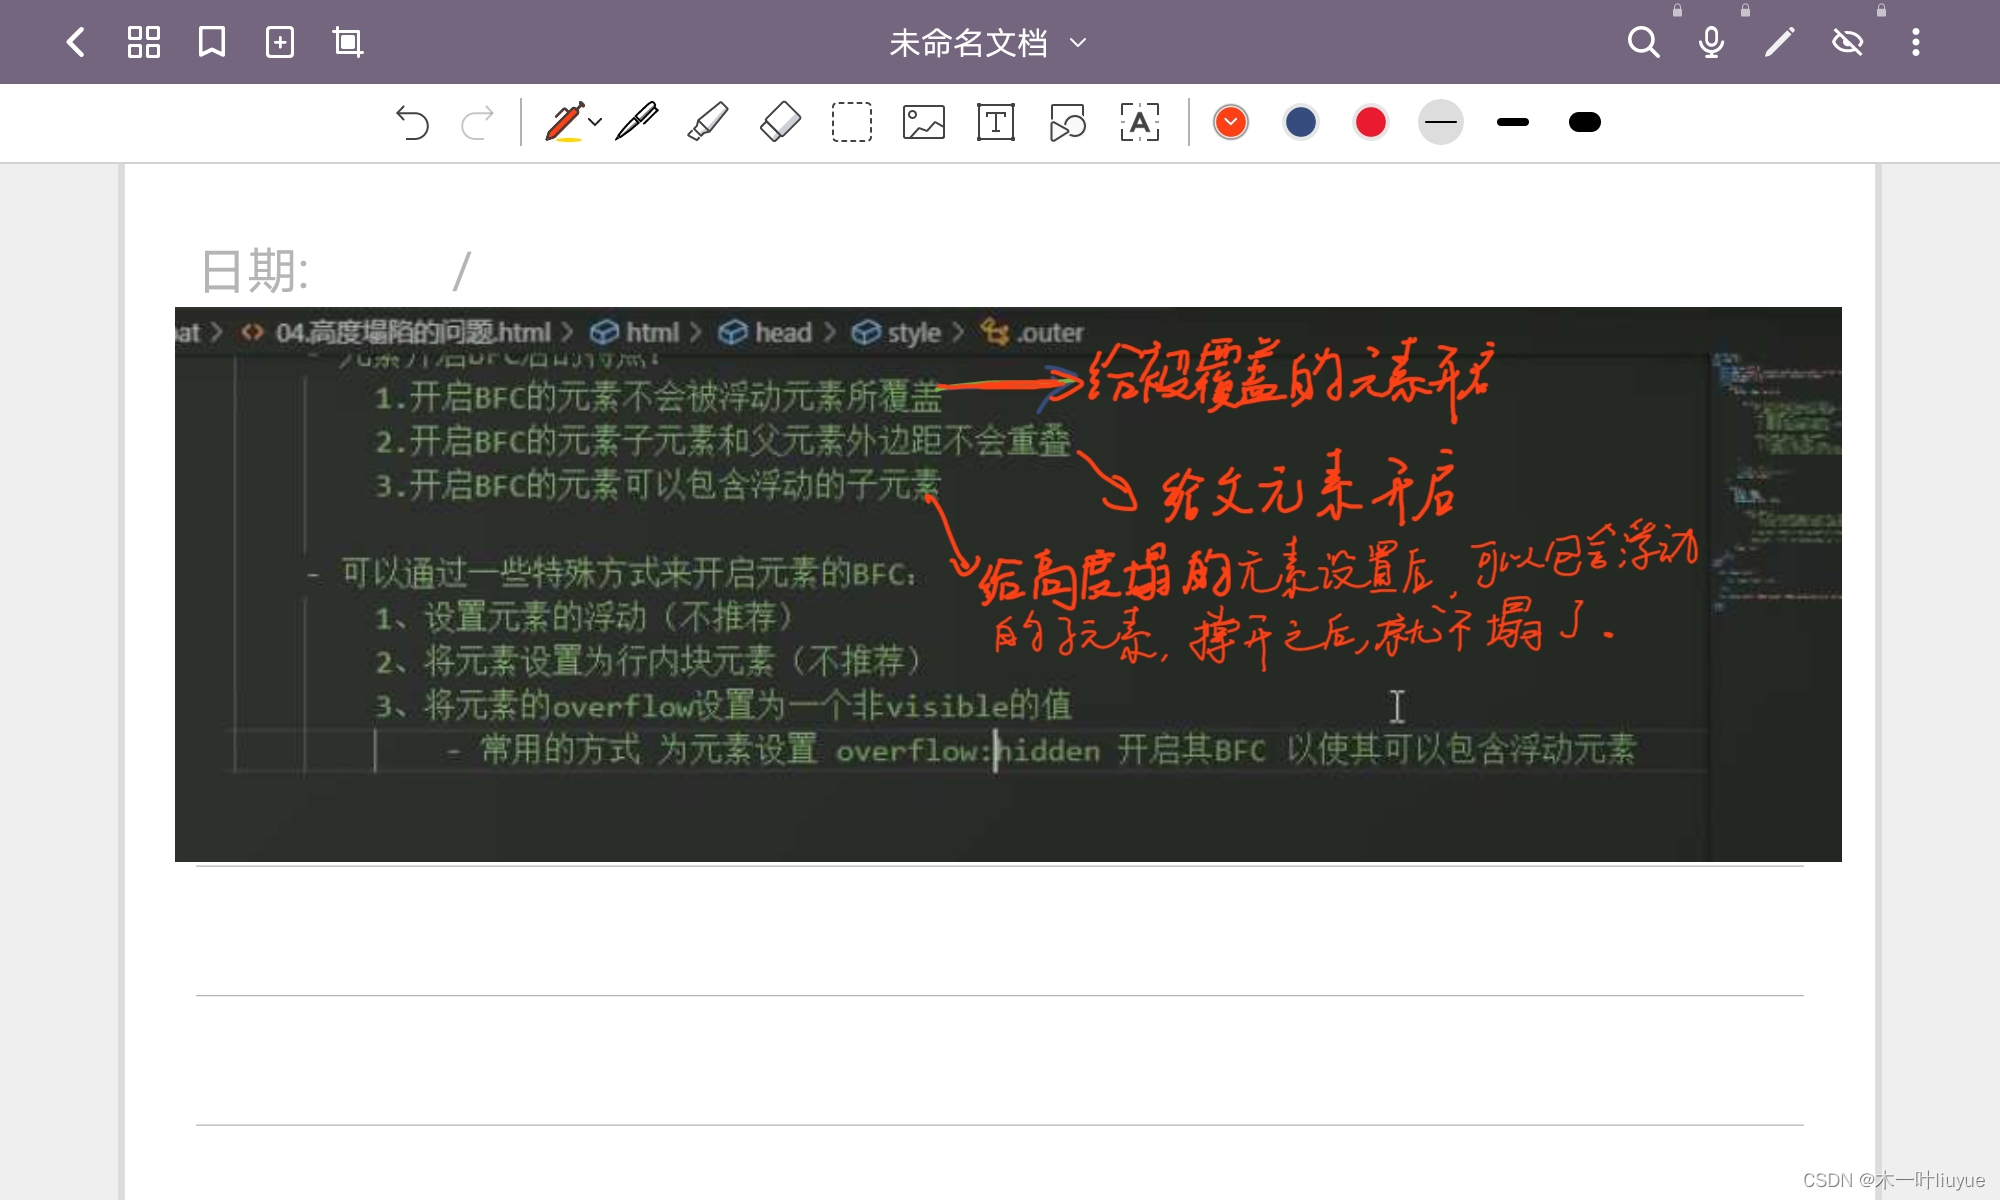This screenshot has width=2000, height=1200.
Task: Undo the last stroke
Action: click(x=412, y=122)
